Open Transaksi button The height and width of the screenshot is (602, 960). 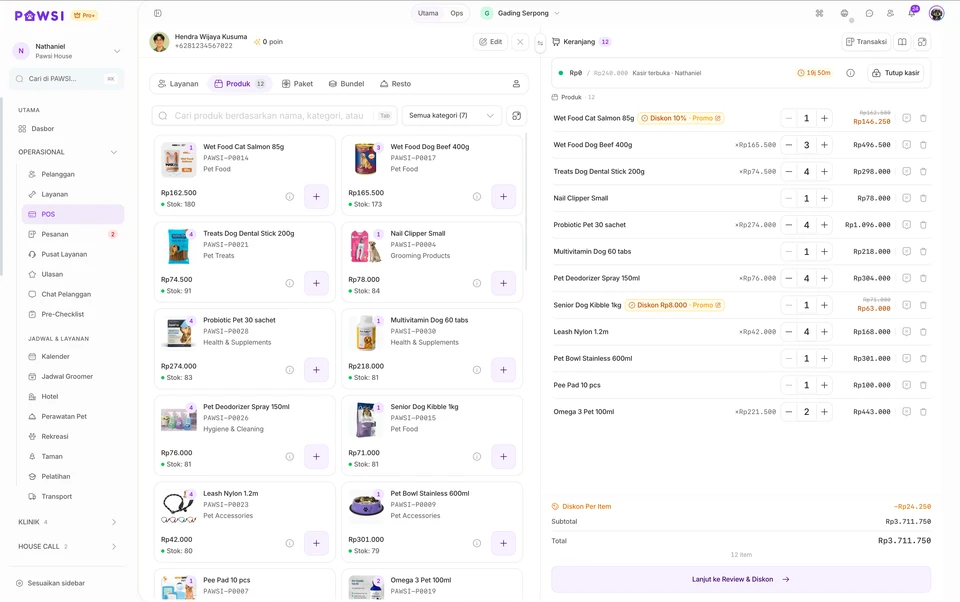[x=866, y=42]
